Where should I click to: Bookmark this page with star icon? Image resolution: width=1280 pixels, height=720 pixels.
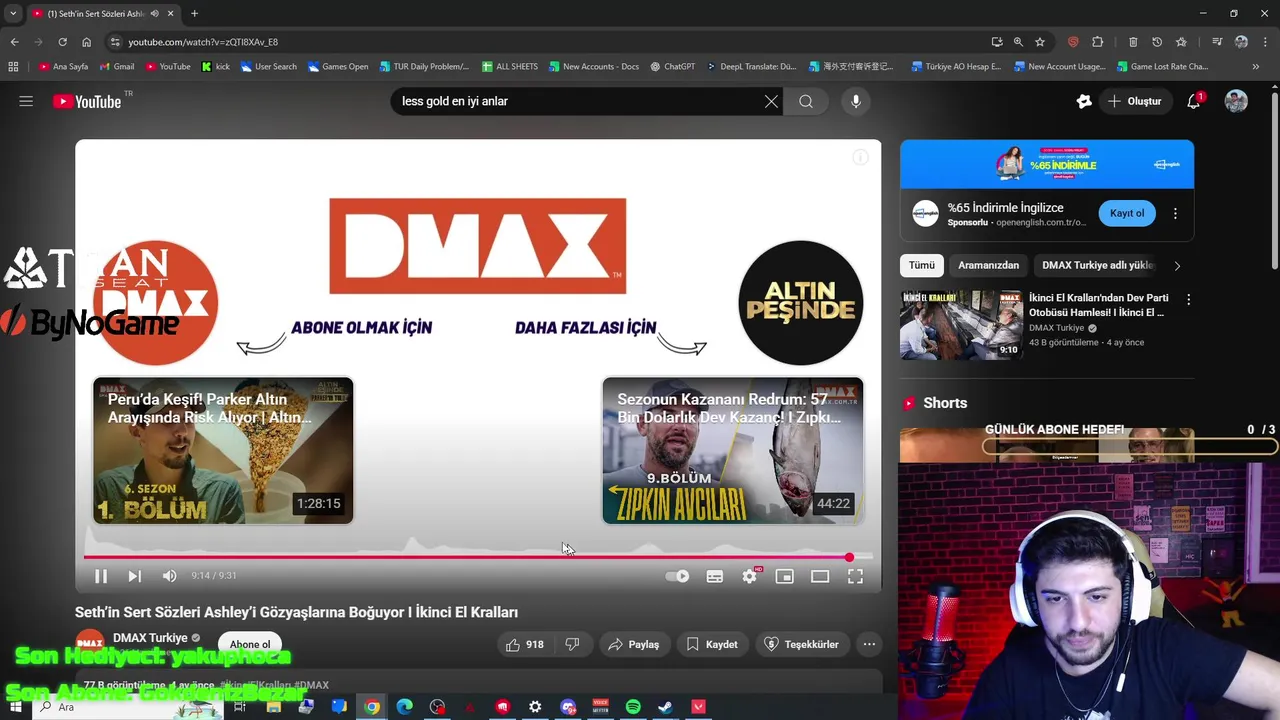(x=1040, y=42)
